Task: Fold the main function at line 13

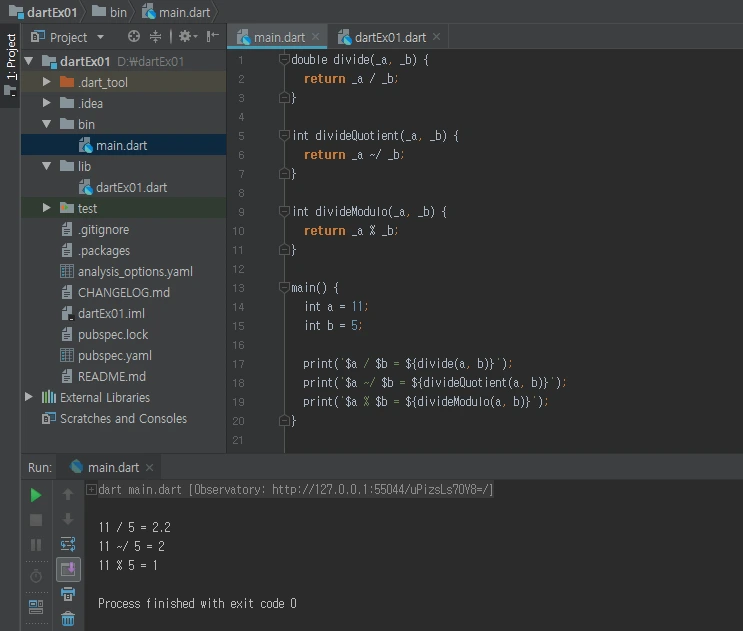Action: pos(284,287)
